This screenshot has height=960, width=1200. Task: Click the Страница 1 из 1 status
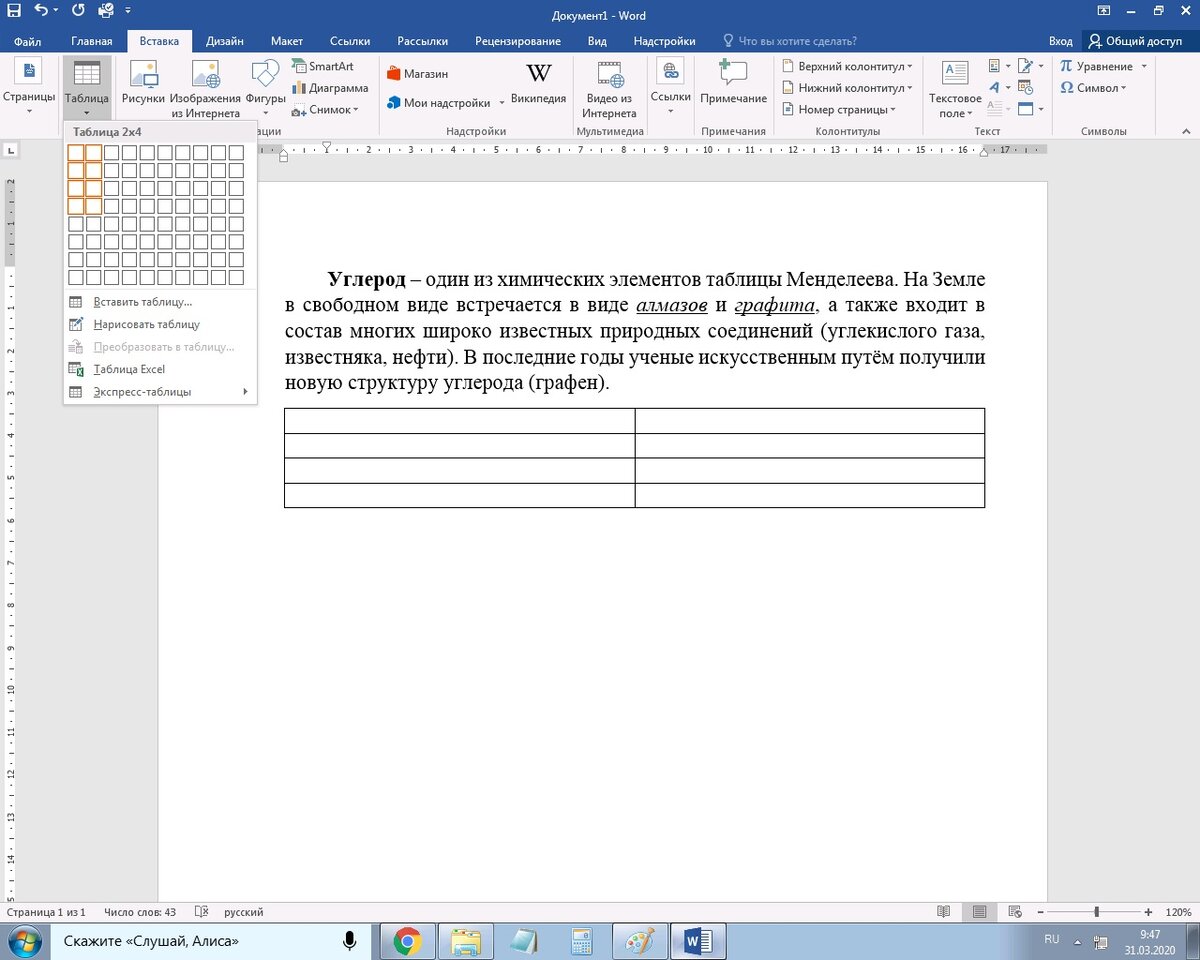click(x=46, y=912)
